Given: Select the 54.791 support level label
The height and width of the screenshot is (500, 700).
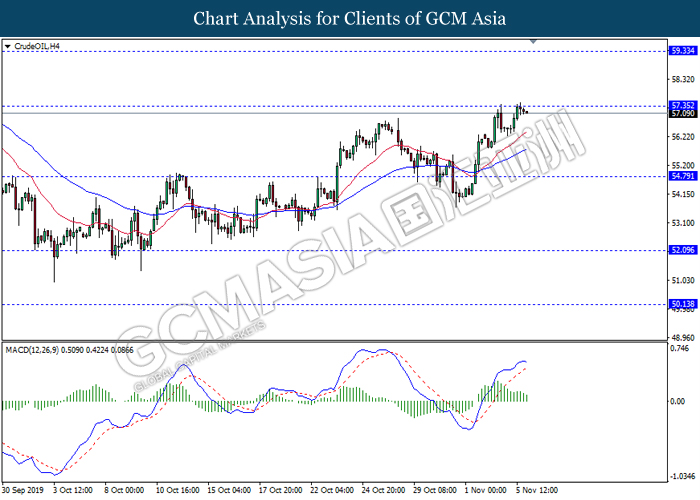Looking at the screenshot, I should [x=683, y=176].
